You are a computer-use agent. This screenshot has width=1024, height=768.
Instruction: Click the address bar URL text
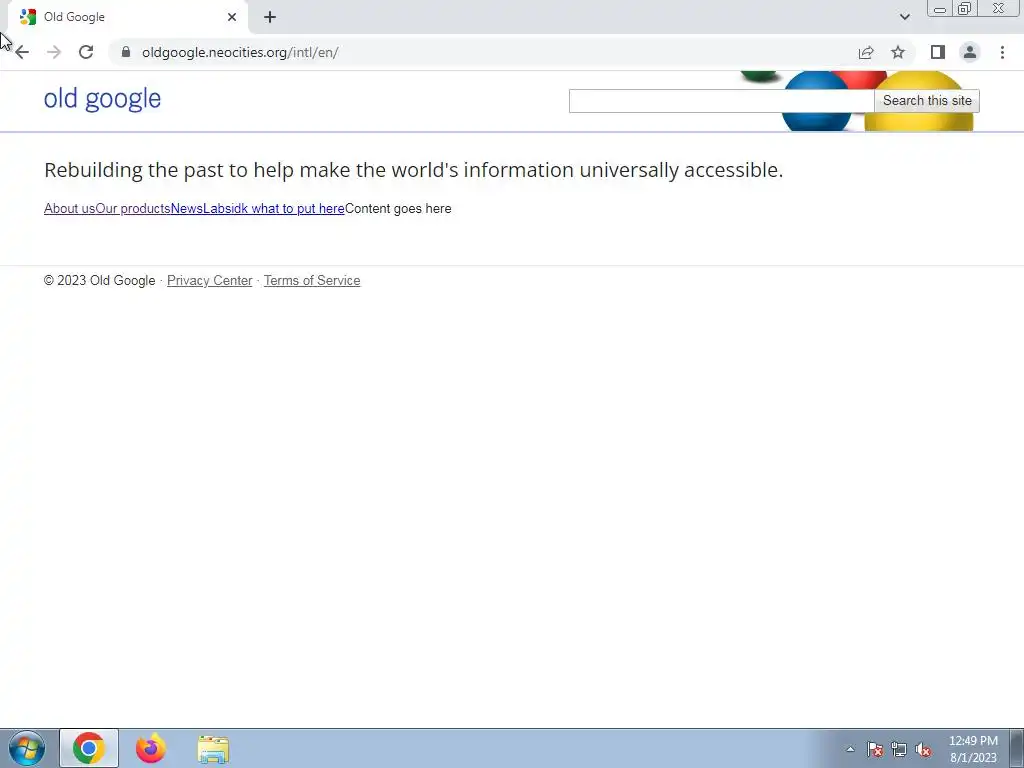240,52
